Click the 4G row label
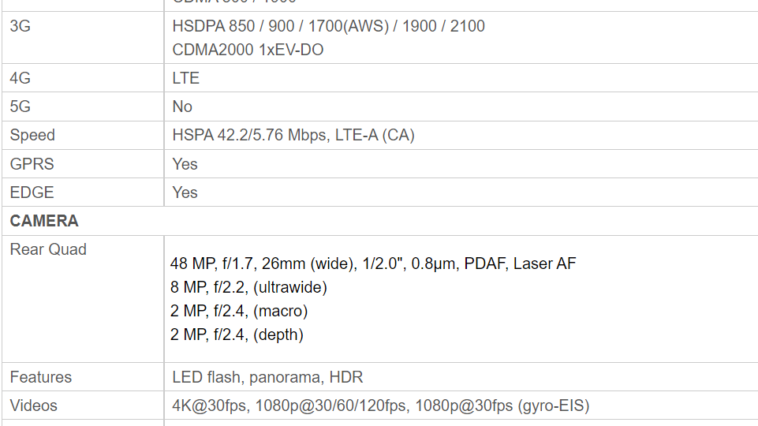The height and width of the screenshot is (426, 758). [20, 78]
